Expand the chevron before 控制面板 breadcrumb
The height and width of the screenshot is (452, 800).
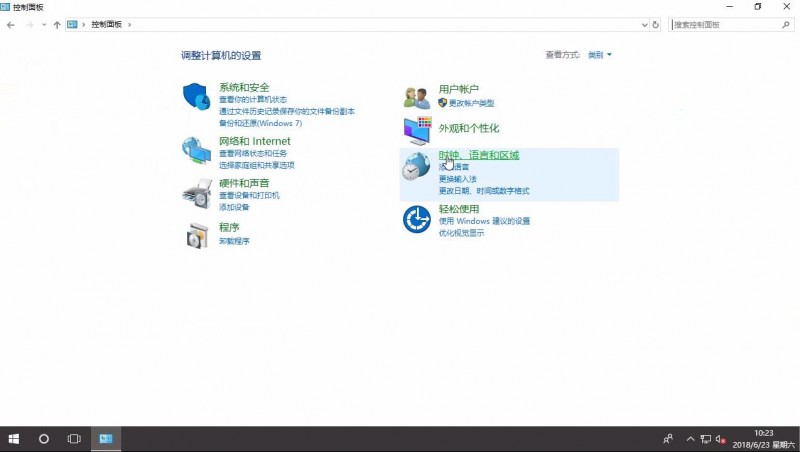84,24
